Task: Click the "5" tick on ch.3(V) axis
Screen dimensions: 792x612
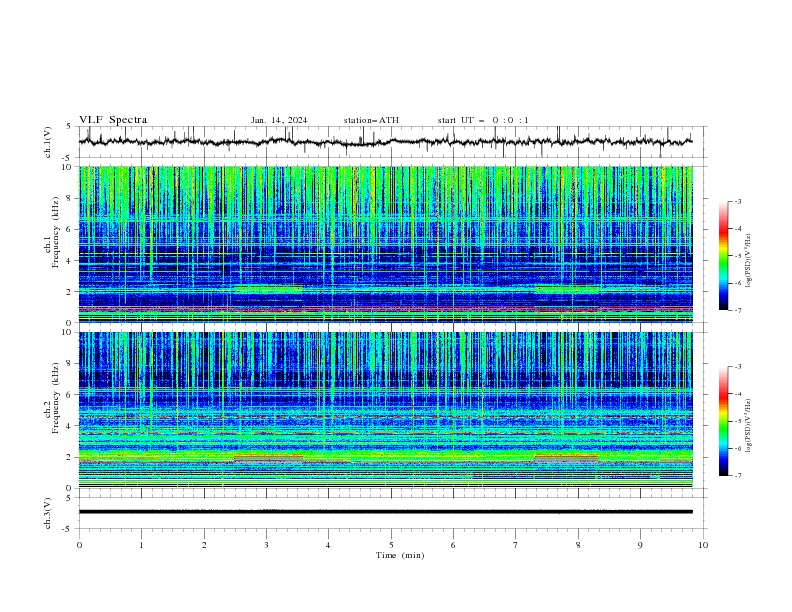Action: pos(70,498)
